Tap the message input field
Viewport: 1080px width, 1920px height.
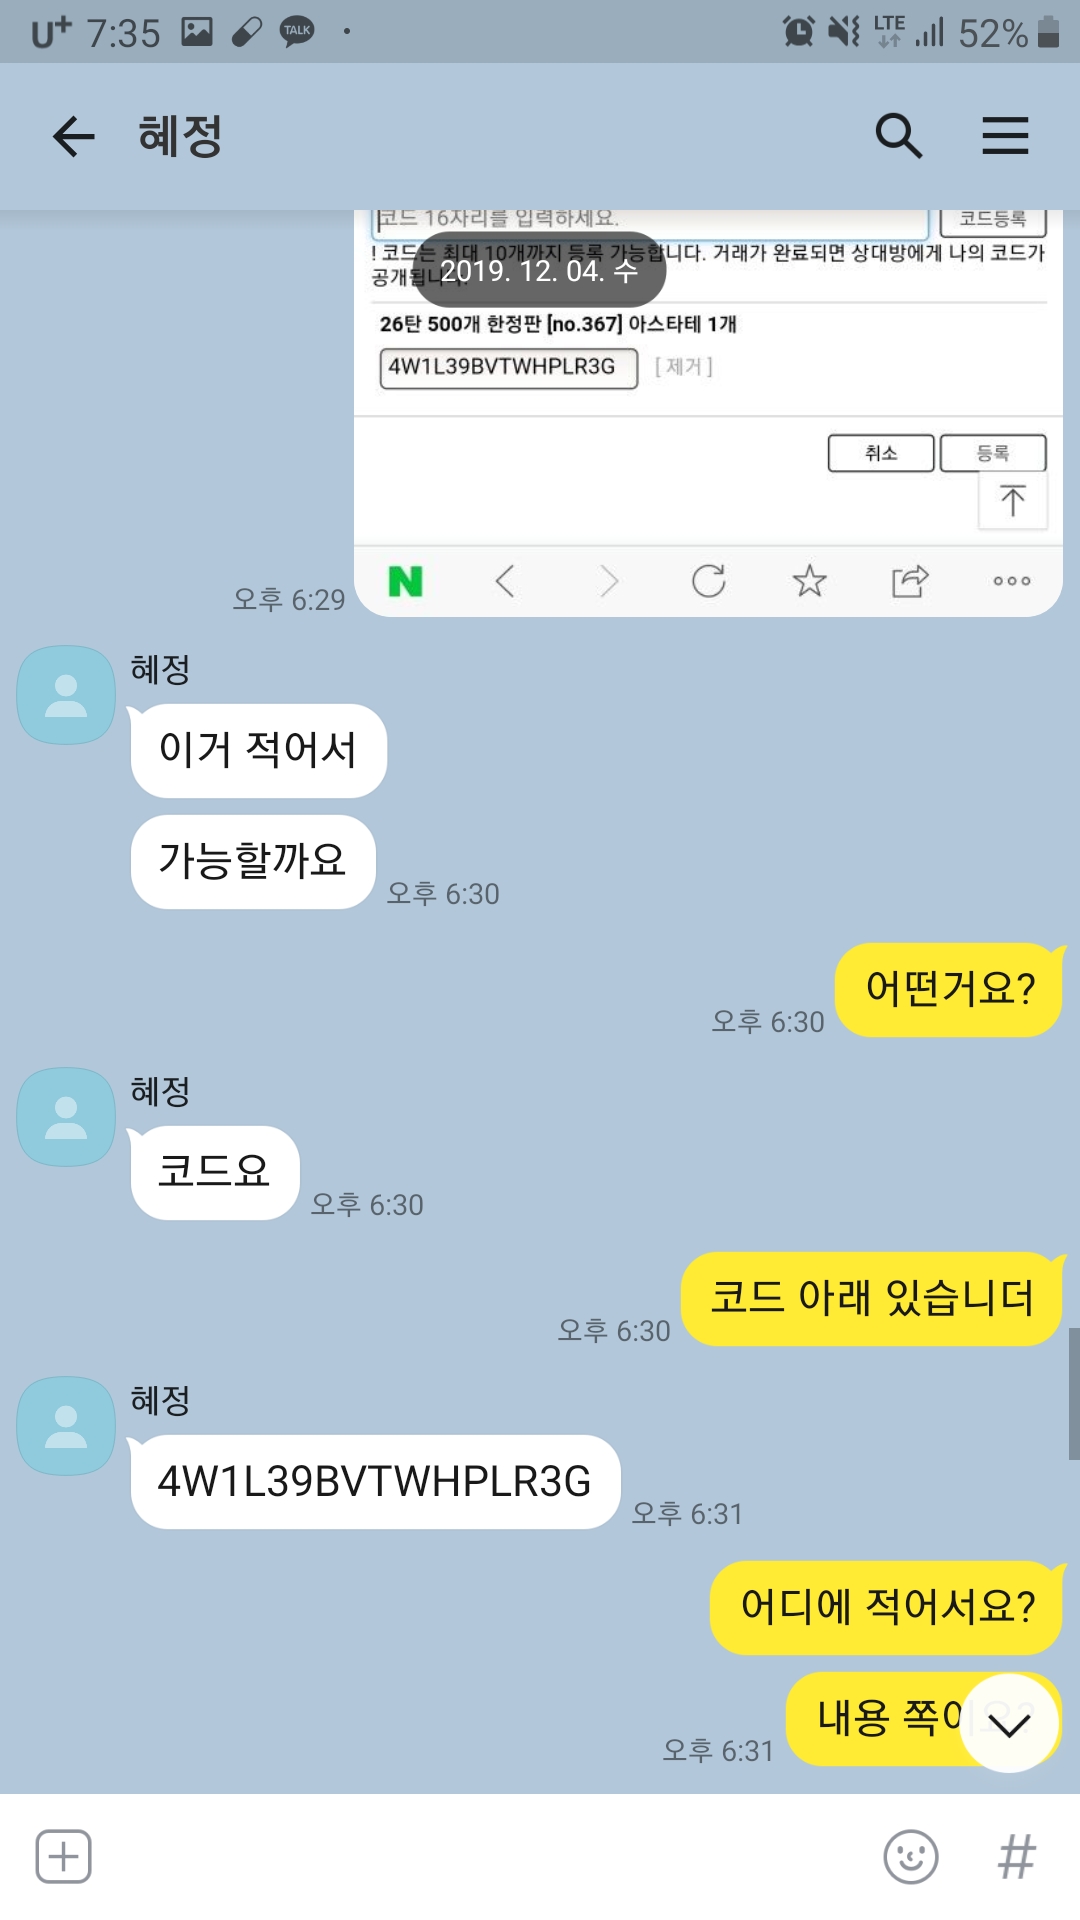click(x=487, y=1857)
